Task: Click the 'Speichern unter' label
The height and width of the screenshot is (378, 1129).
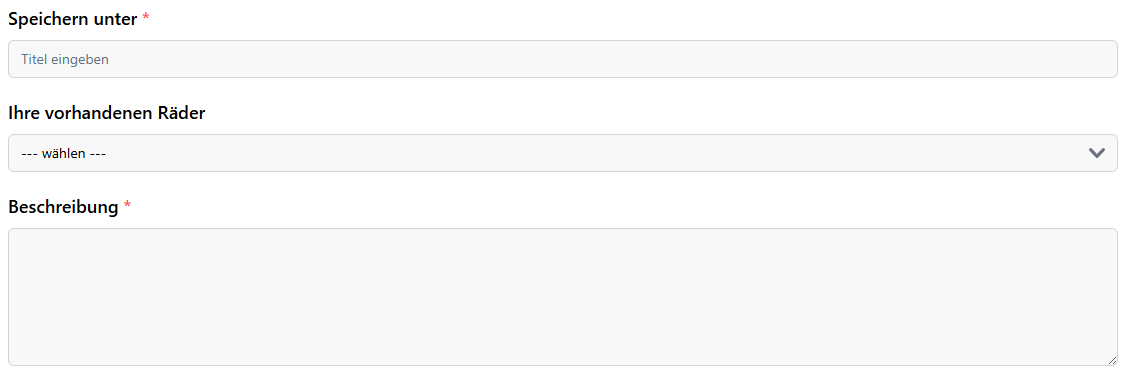Action: [72, 19]
